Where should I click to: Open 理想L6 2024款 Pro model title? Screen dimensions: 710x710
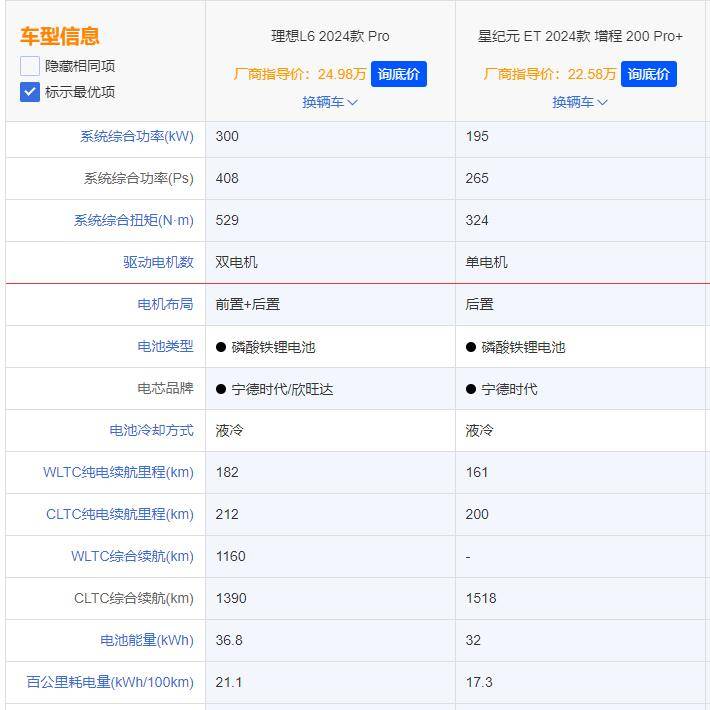(330, 36)
